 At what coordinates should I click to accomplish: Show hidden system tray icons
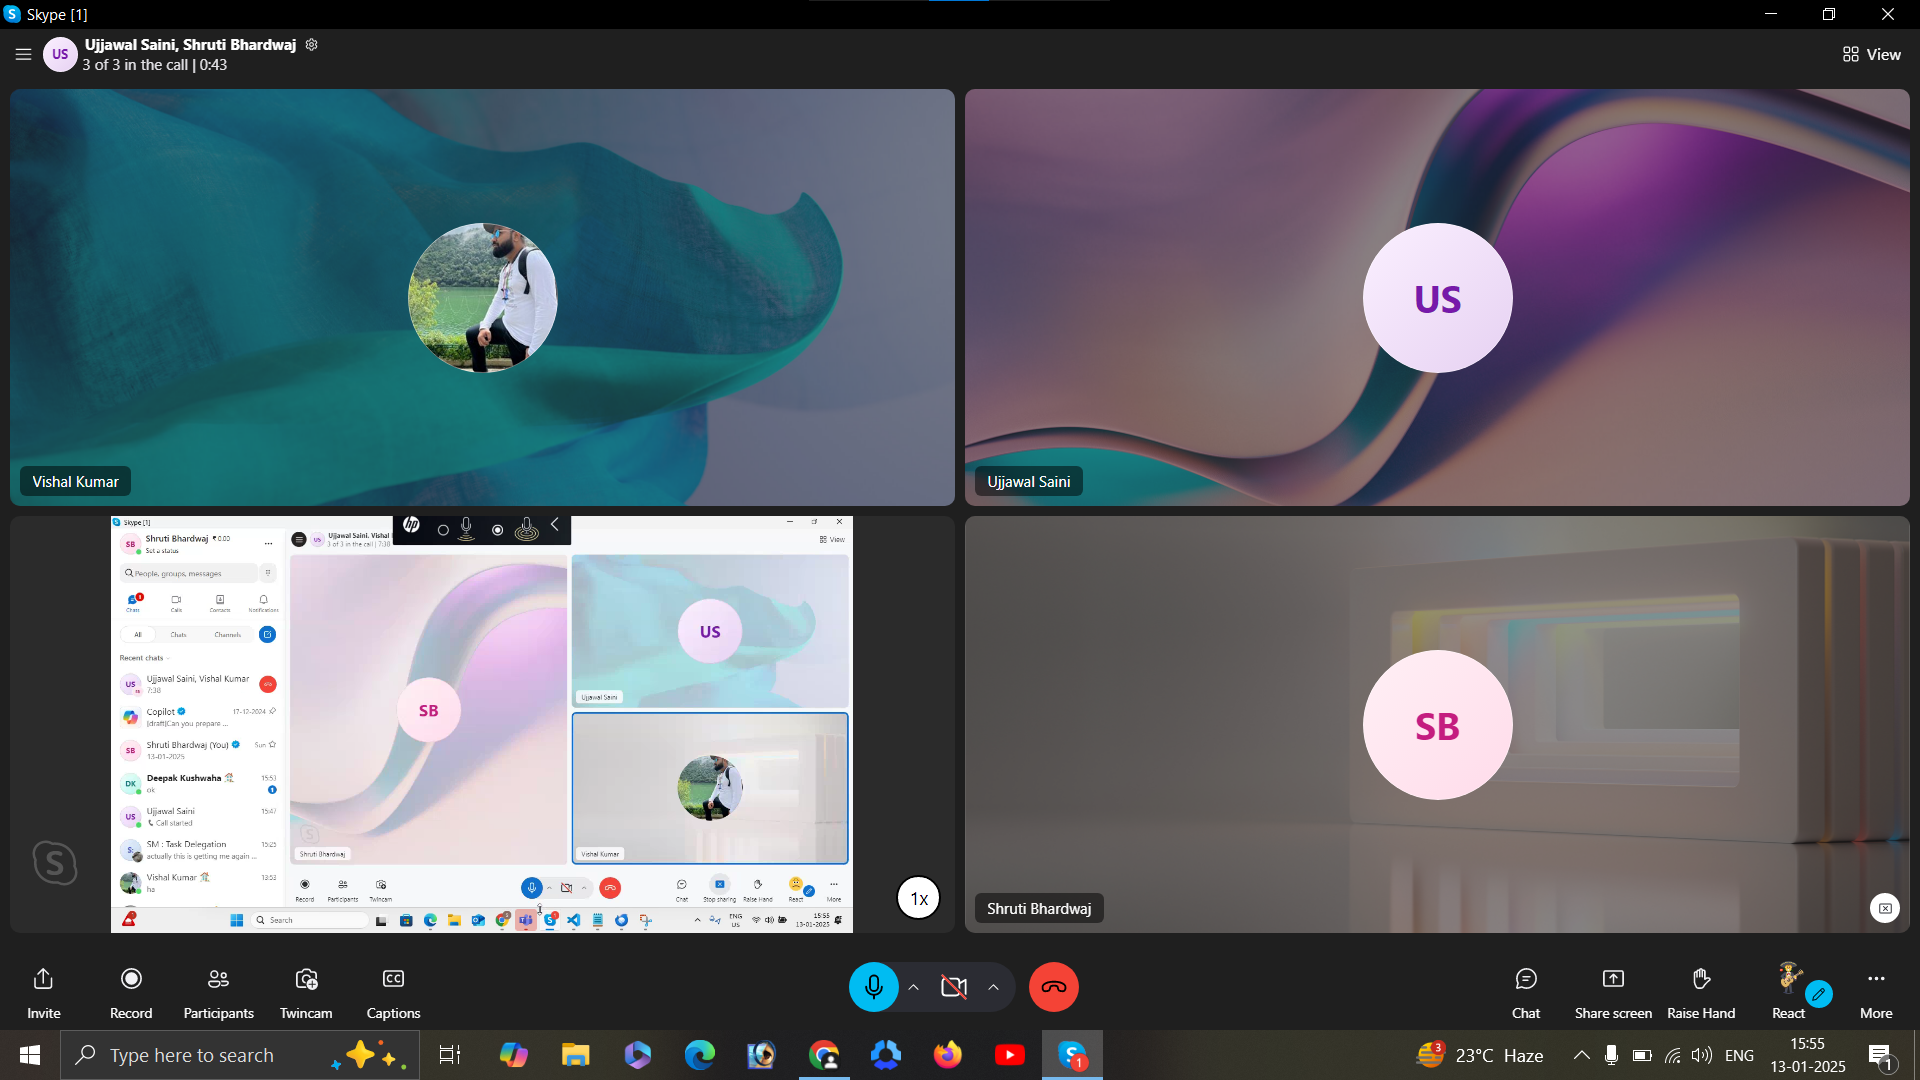(1581, 1055)
